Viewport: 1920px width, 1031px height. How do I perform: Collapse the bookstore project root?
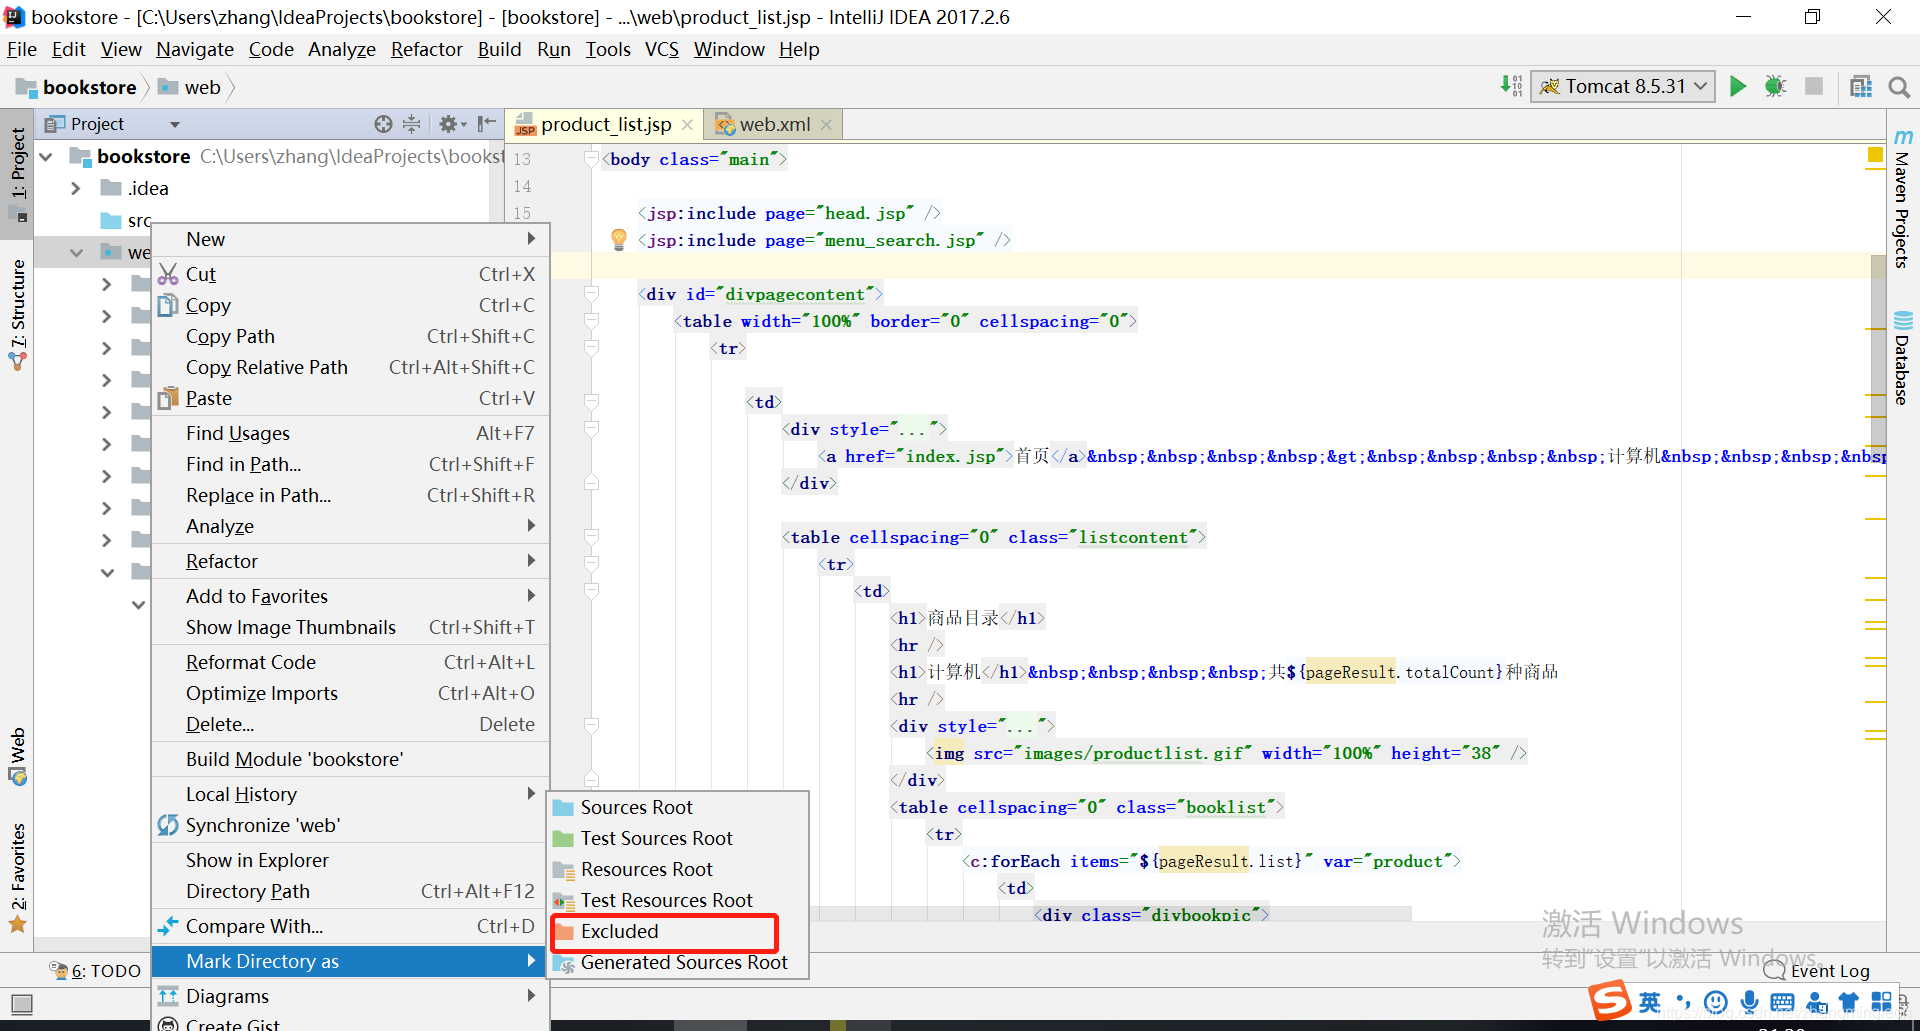pos(46,157)
